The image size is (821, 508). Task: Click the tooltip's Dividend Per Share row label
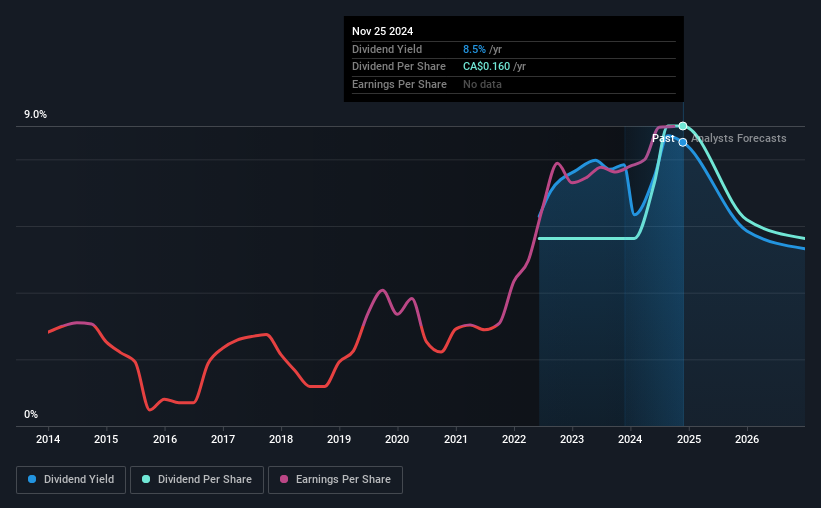pyautogui.click(x=399, y=67)
